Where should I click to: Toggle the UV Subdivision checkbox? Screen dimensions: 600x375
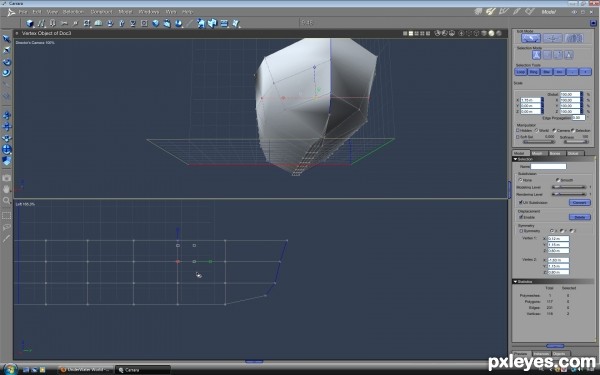(x=520, y=202)
